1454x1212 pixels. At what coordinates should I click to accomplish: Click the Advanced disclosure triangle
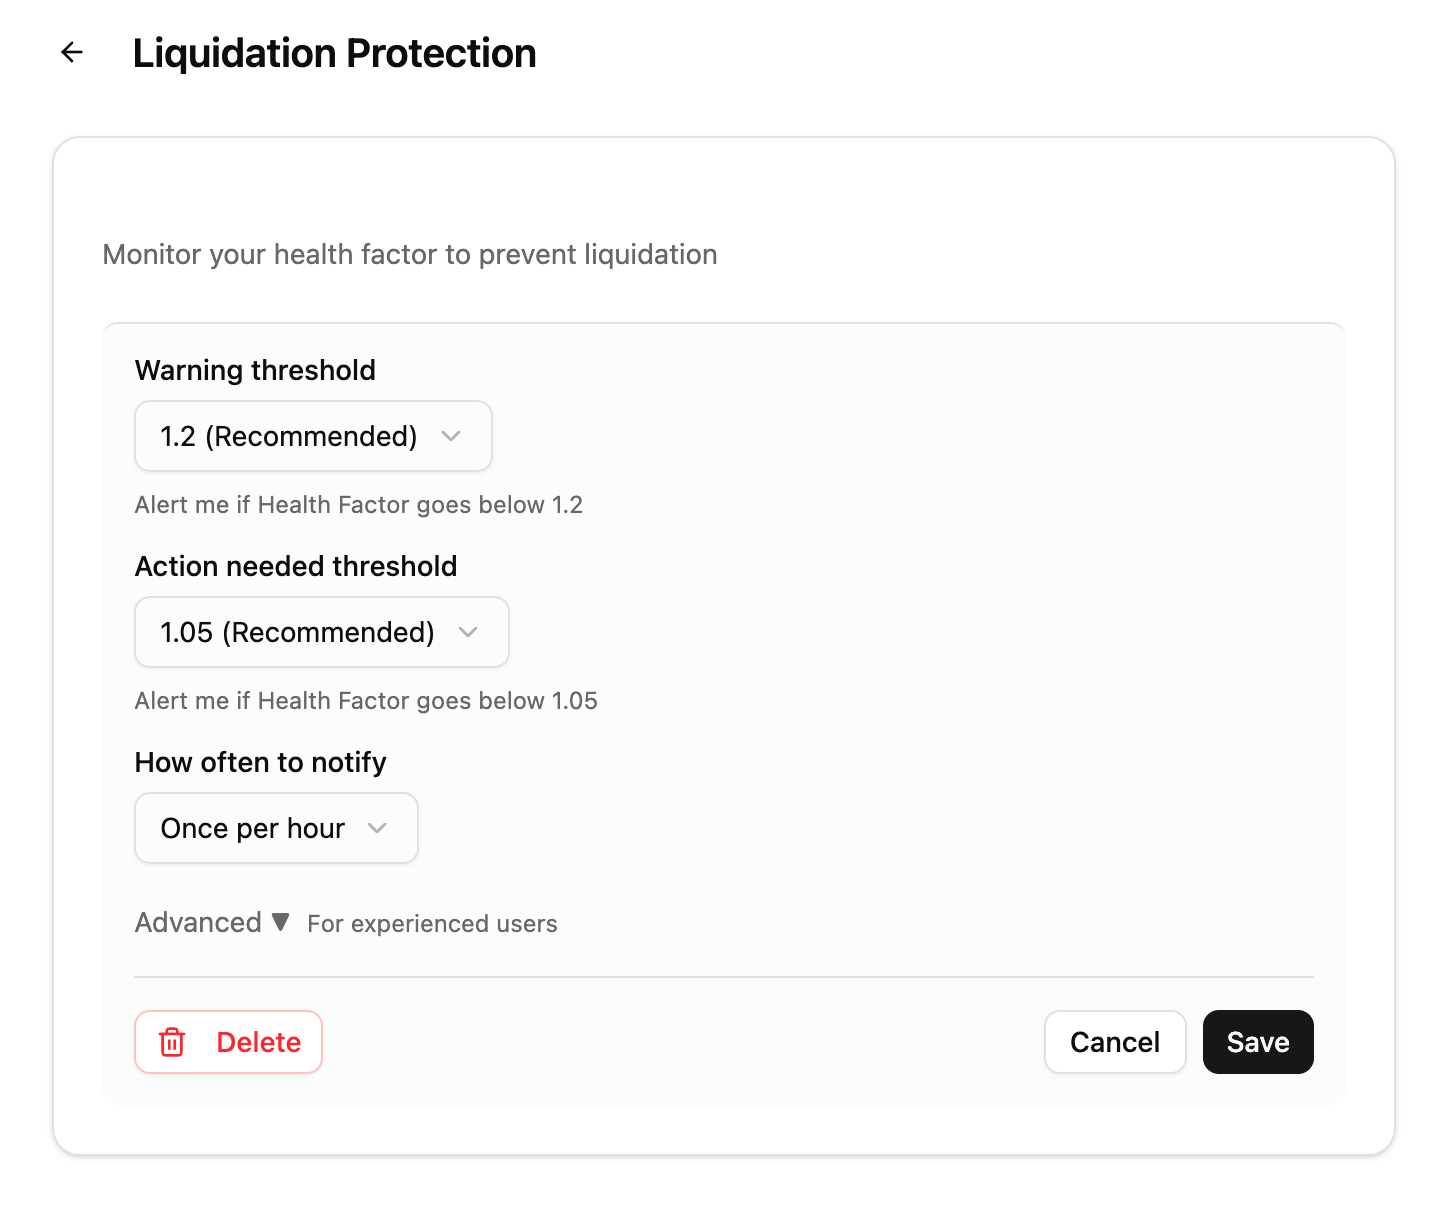point(281,922)
